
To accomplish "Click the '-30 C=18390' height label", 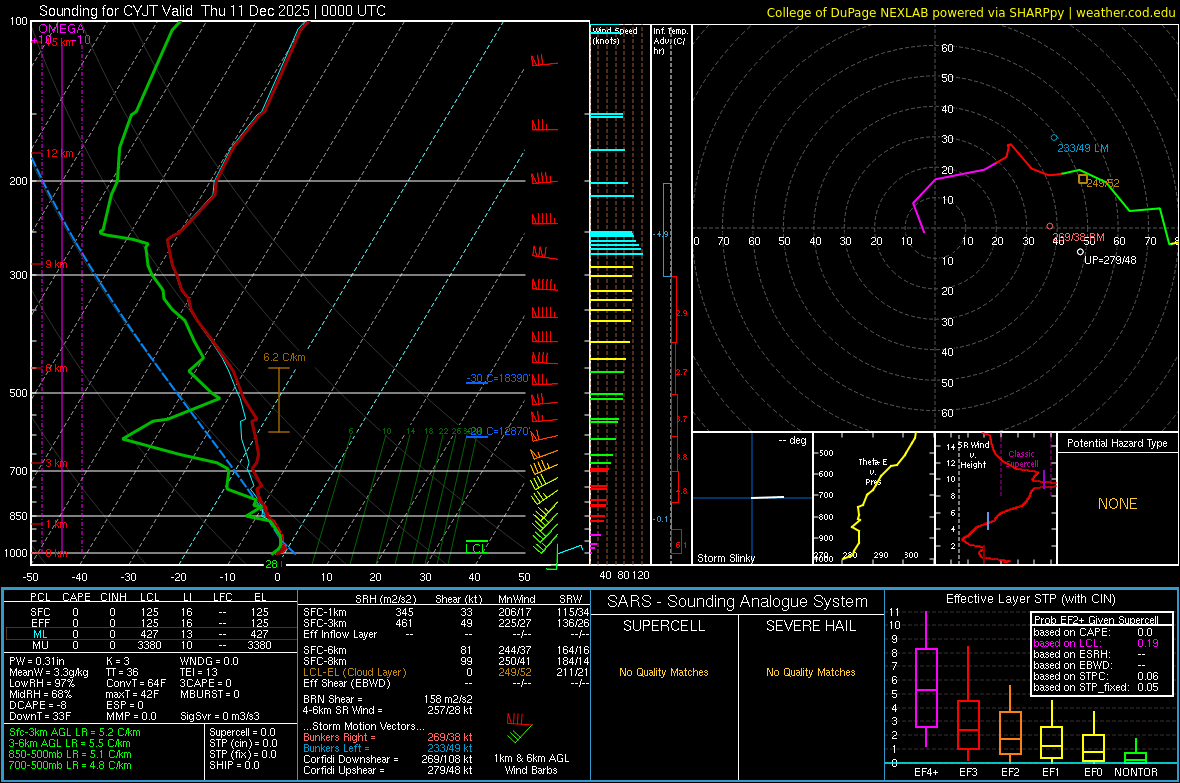I will (498, 378).
